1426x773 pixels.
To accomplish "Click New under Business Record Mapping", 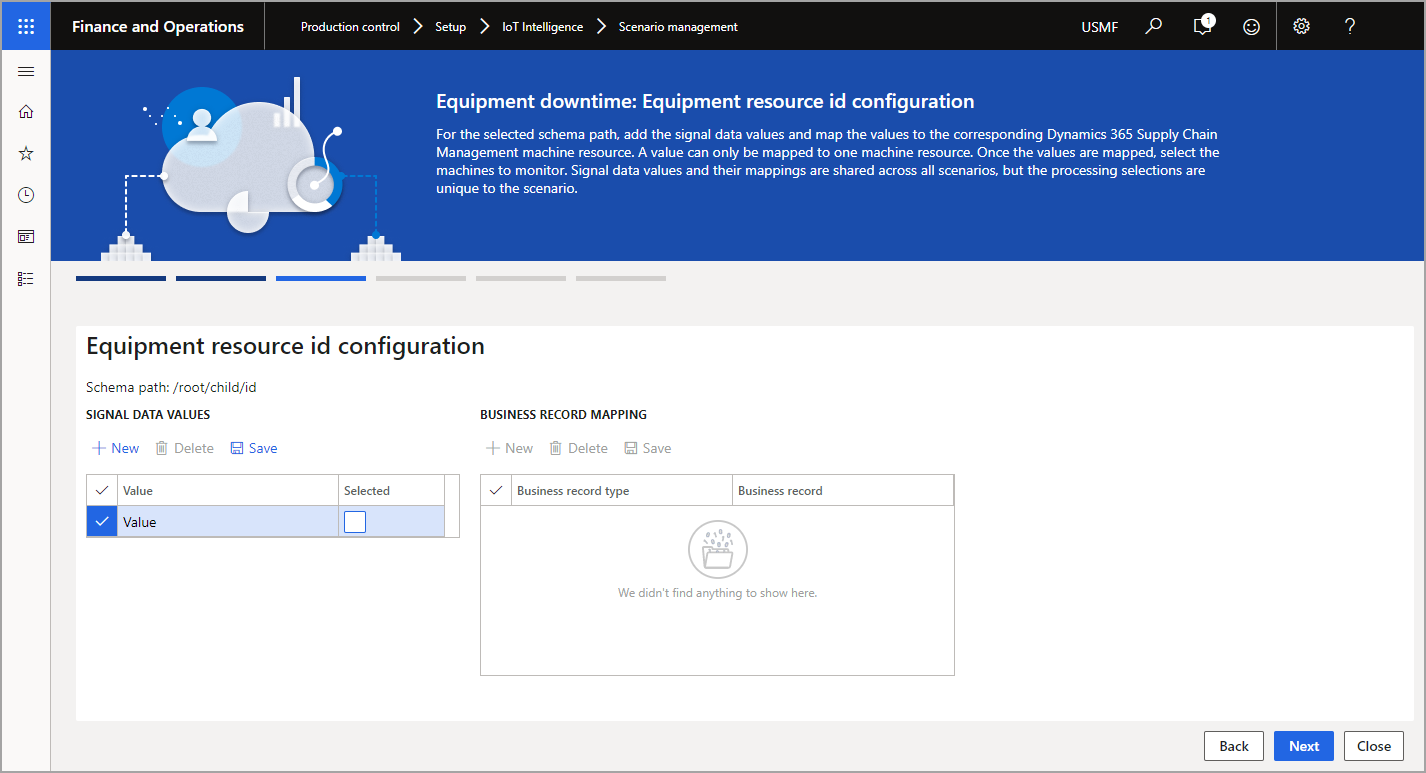I will coord(509,448).
